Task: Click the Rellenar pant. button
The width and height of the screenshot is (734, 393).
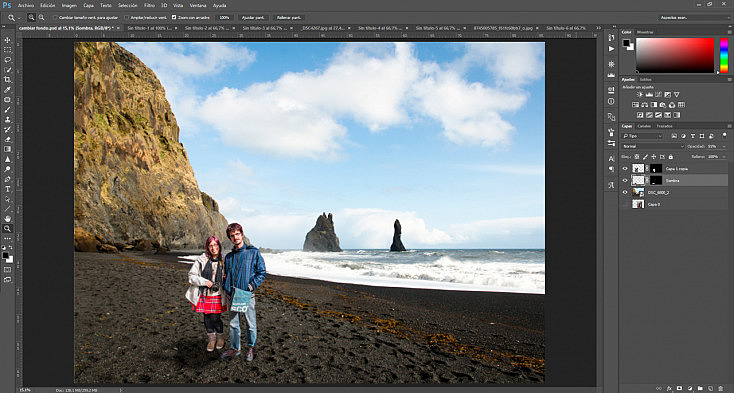Action: point(289,17)
